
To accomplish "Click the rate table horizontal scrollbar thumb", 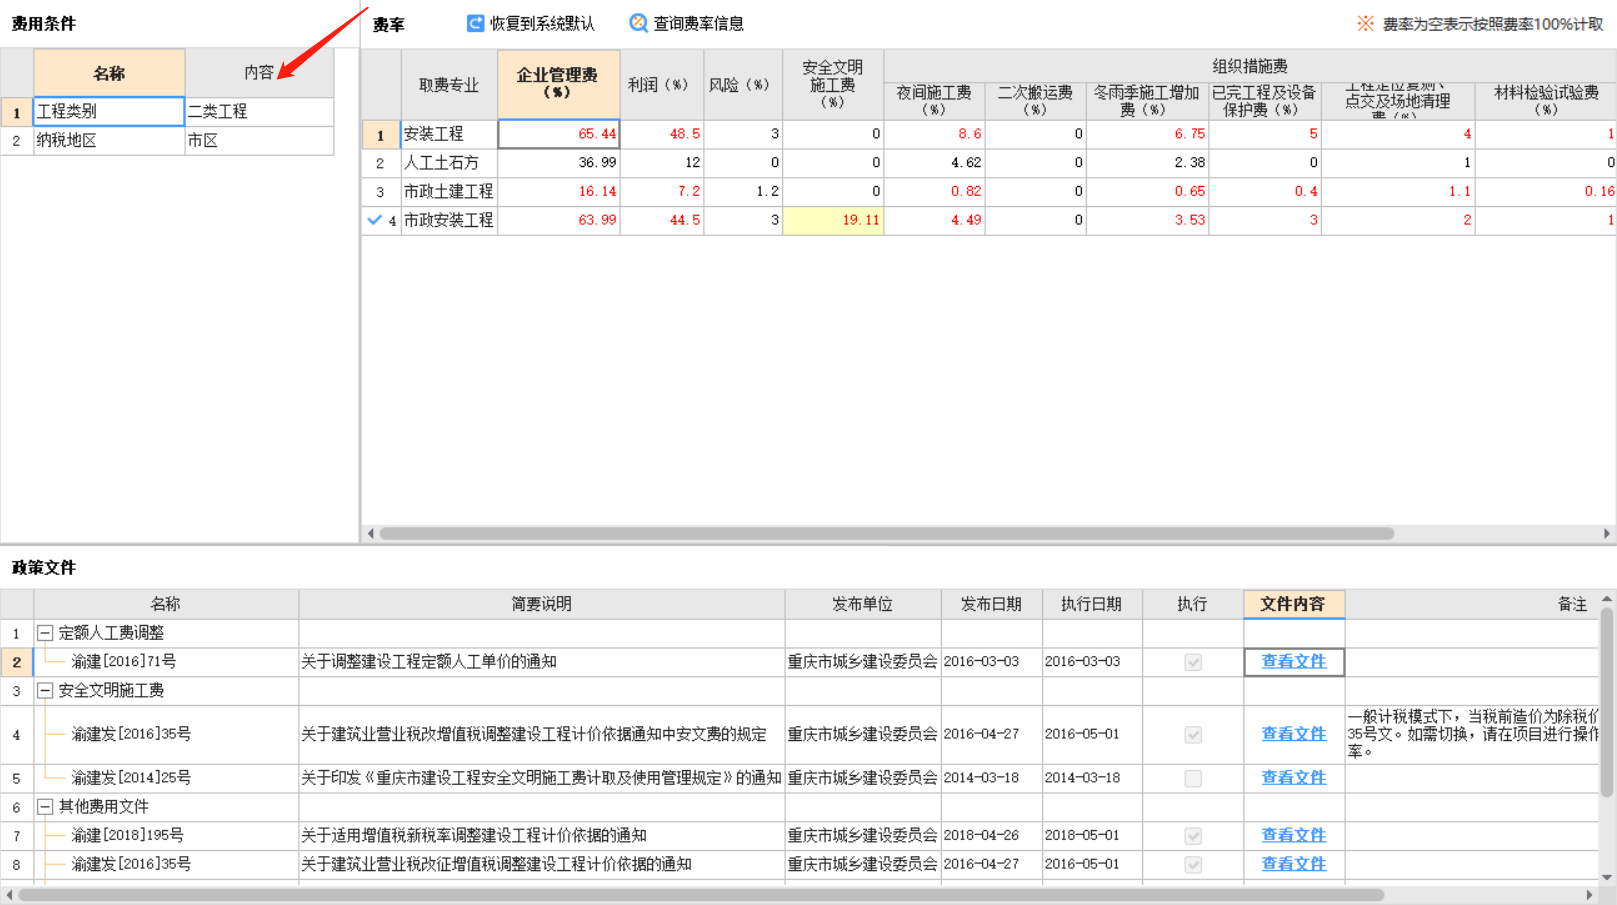I will pos(886,533).
